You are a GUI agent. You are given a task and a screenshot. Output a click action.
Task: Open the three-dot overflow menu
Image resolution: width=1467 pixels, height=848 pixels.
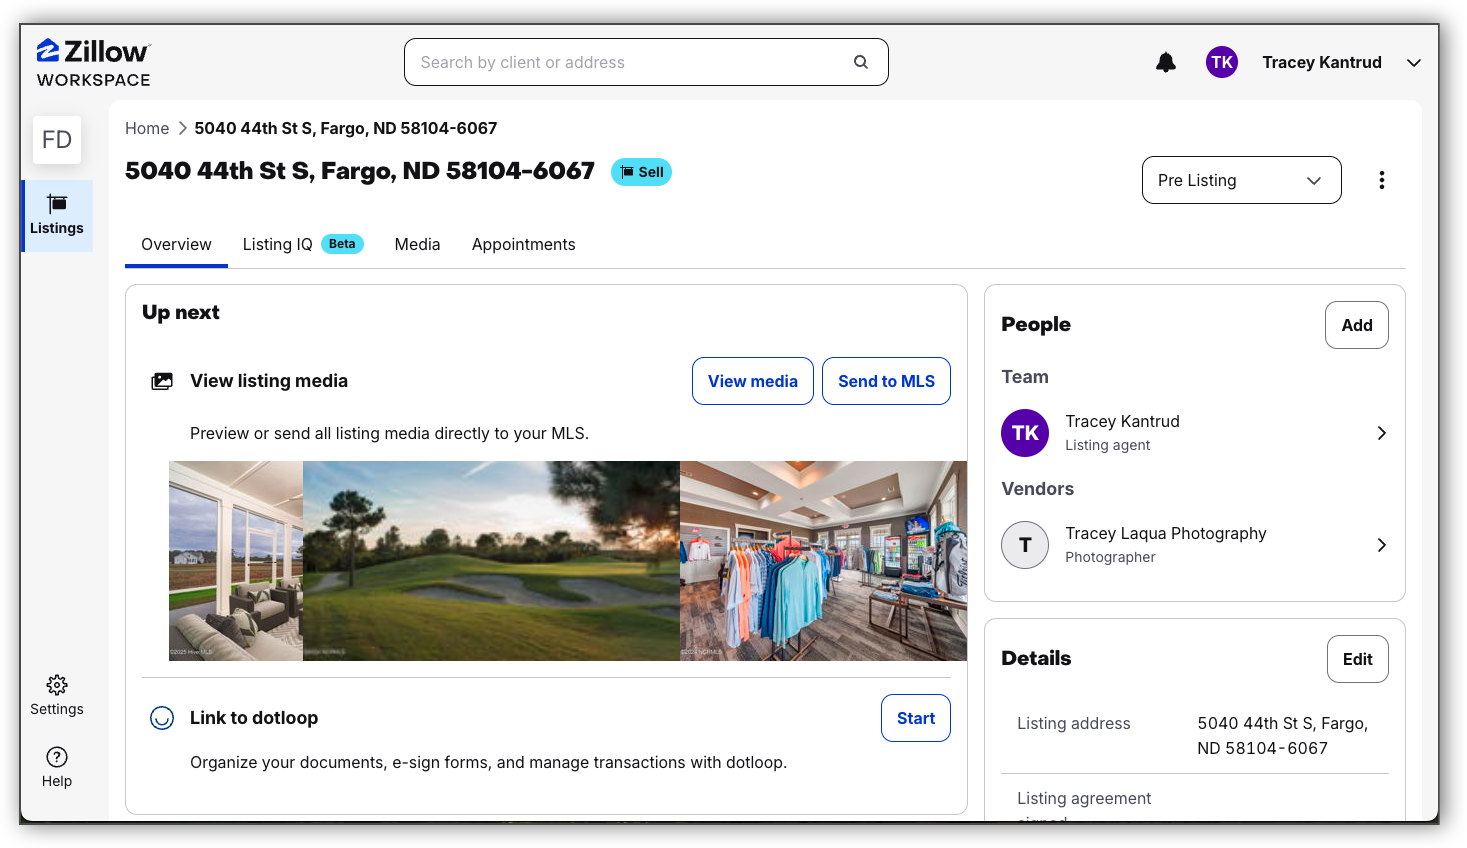pyautogui.click(x=1382, y=180)
